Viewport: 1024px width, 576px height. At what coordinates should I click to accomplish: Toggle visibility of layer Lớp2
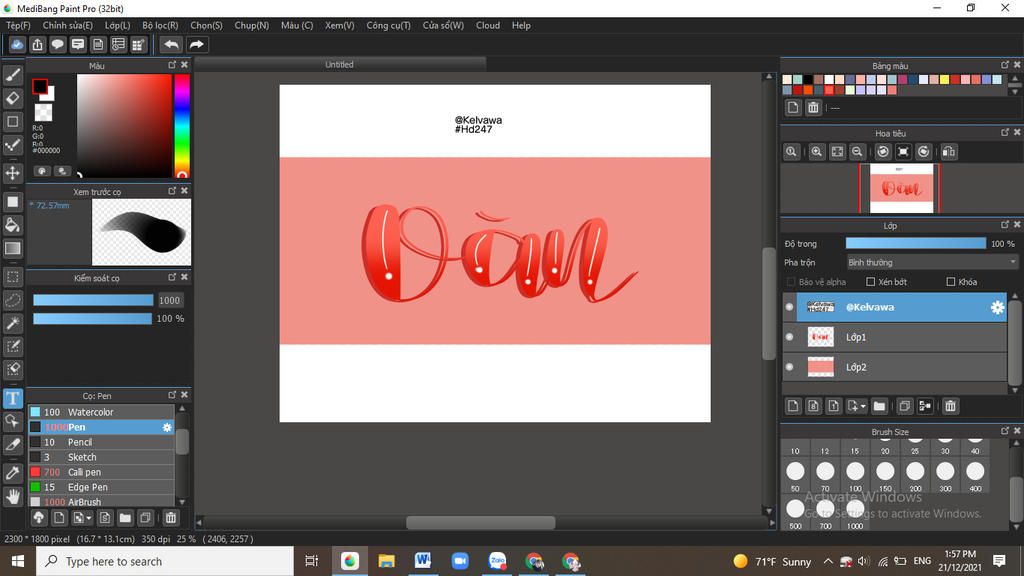click(x=790, y=367)
